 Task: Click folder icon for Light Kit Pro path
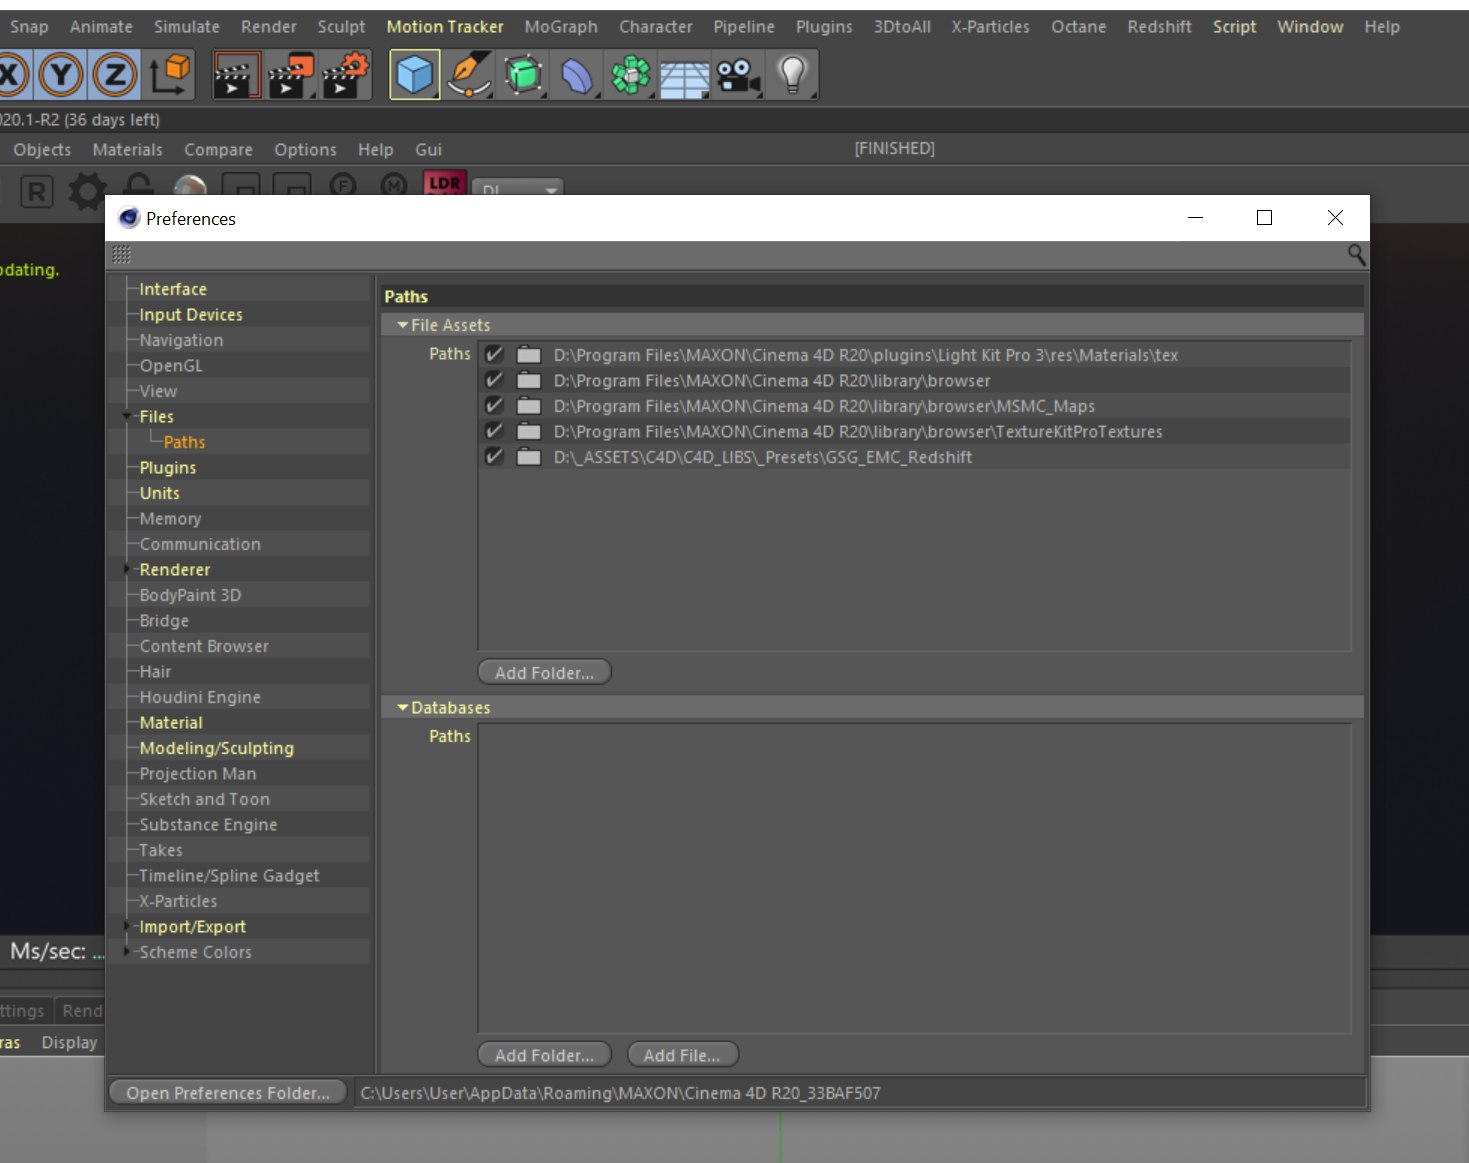pos(529,355)
